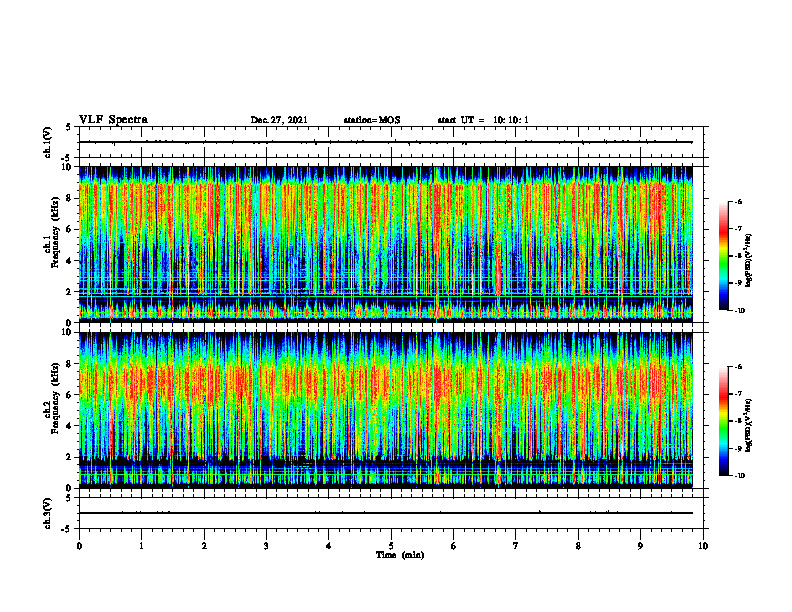792x612 pixels.
Task: Click tick label "6" on the Time axis
Action: [x=454, y=546]
